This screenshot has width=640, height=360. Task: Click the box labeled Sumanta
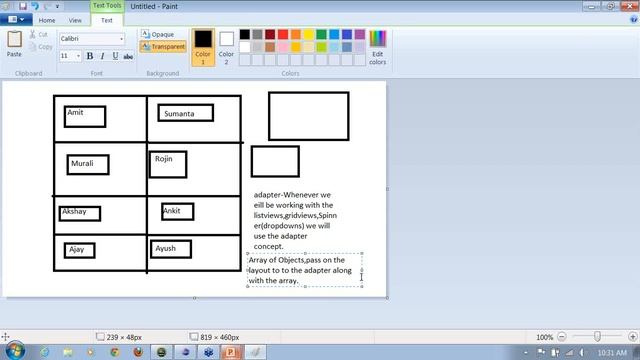point(186,113)
